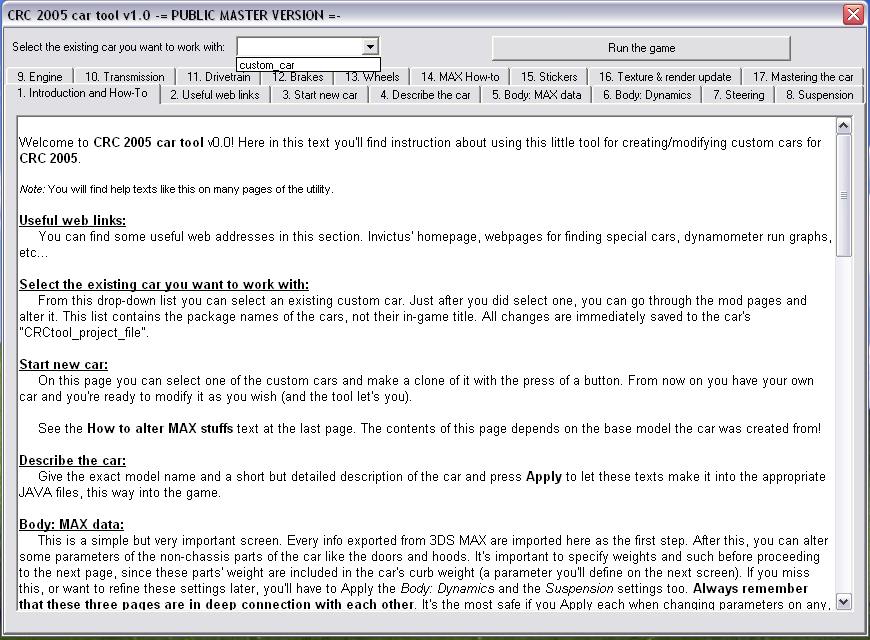870x640 pixels.
Task: Click the Run the game button
Action: click(x=641, y=48)
